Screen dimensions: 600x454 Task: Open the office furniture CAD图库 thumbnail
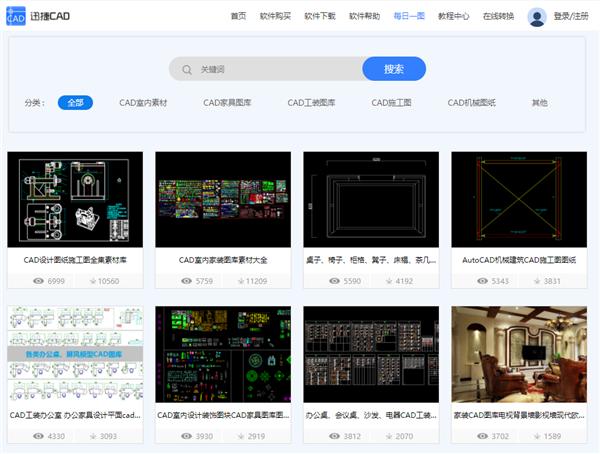click(75, 354)
